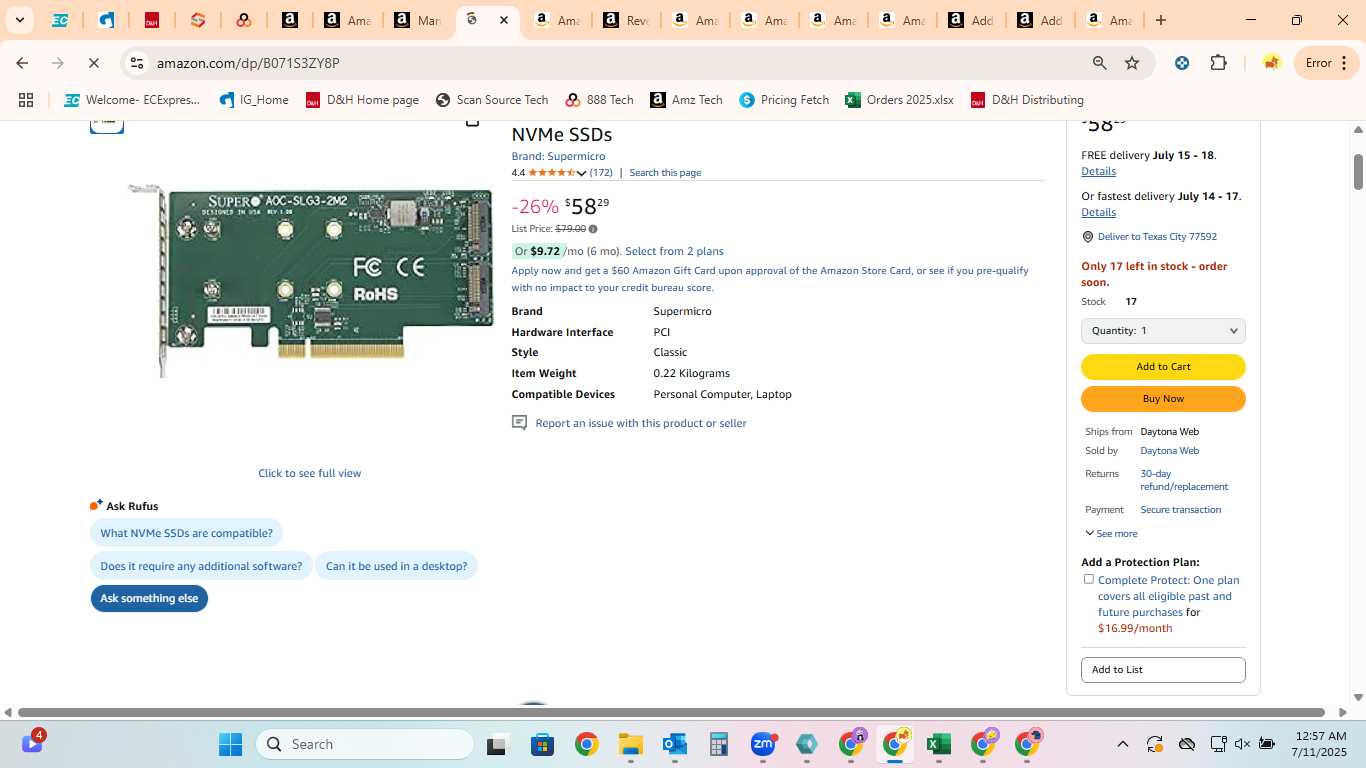Open the blue pinned extension icon
The width and height of the screenshot is (1366, 768).
(1182, 63)
